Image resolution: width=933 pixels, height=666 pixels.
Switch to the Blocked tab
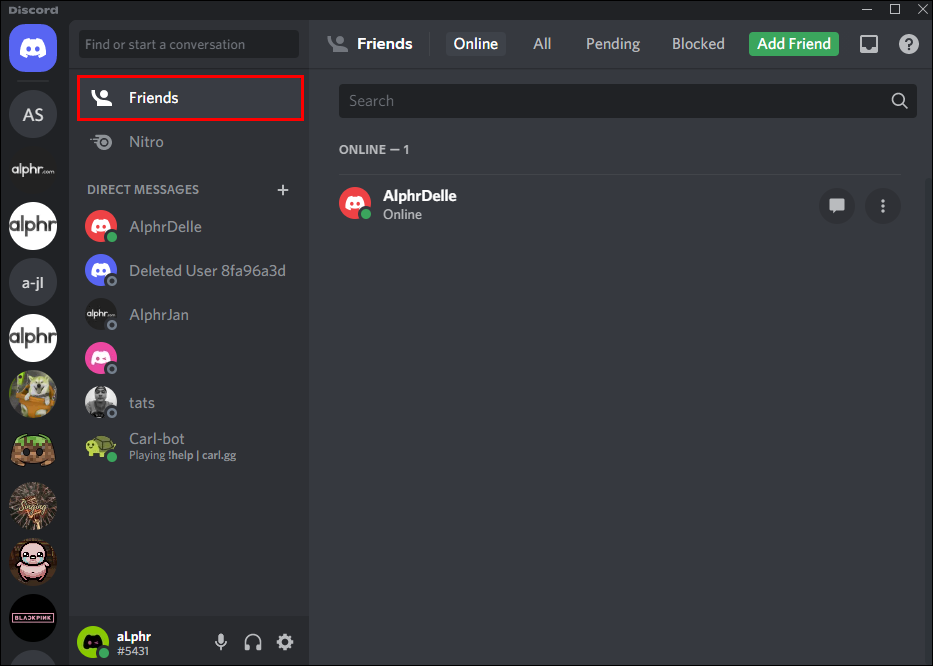pyautogui.click(x=698, y=44)
